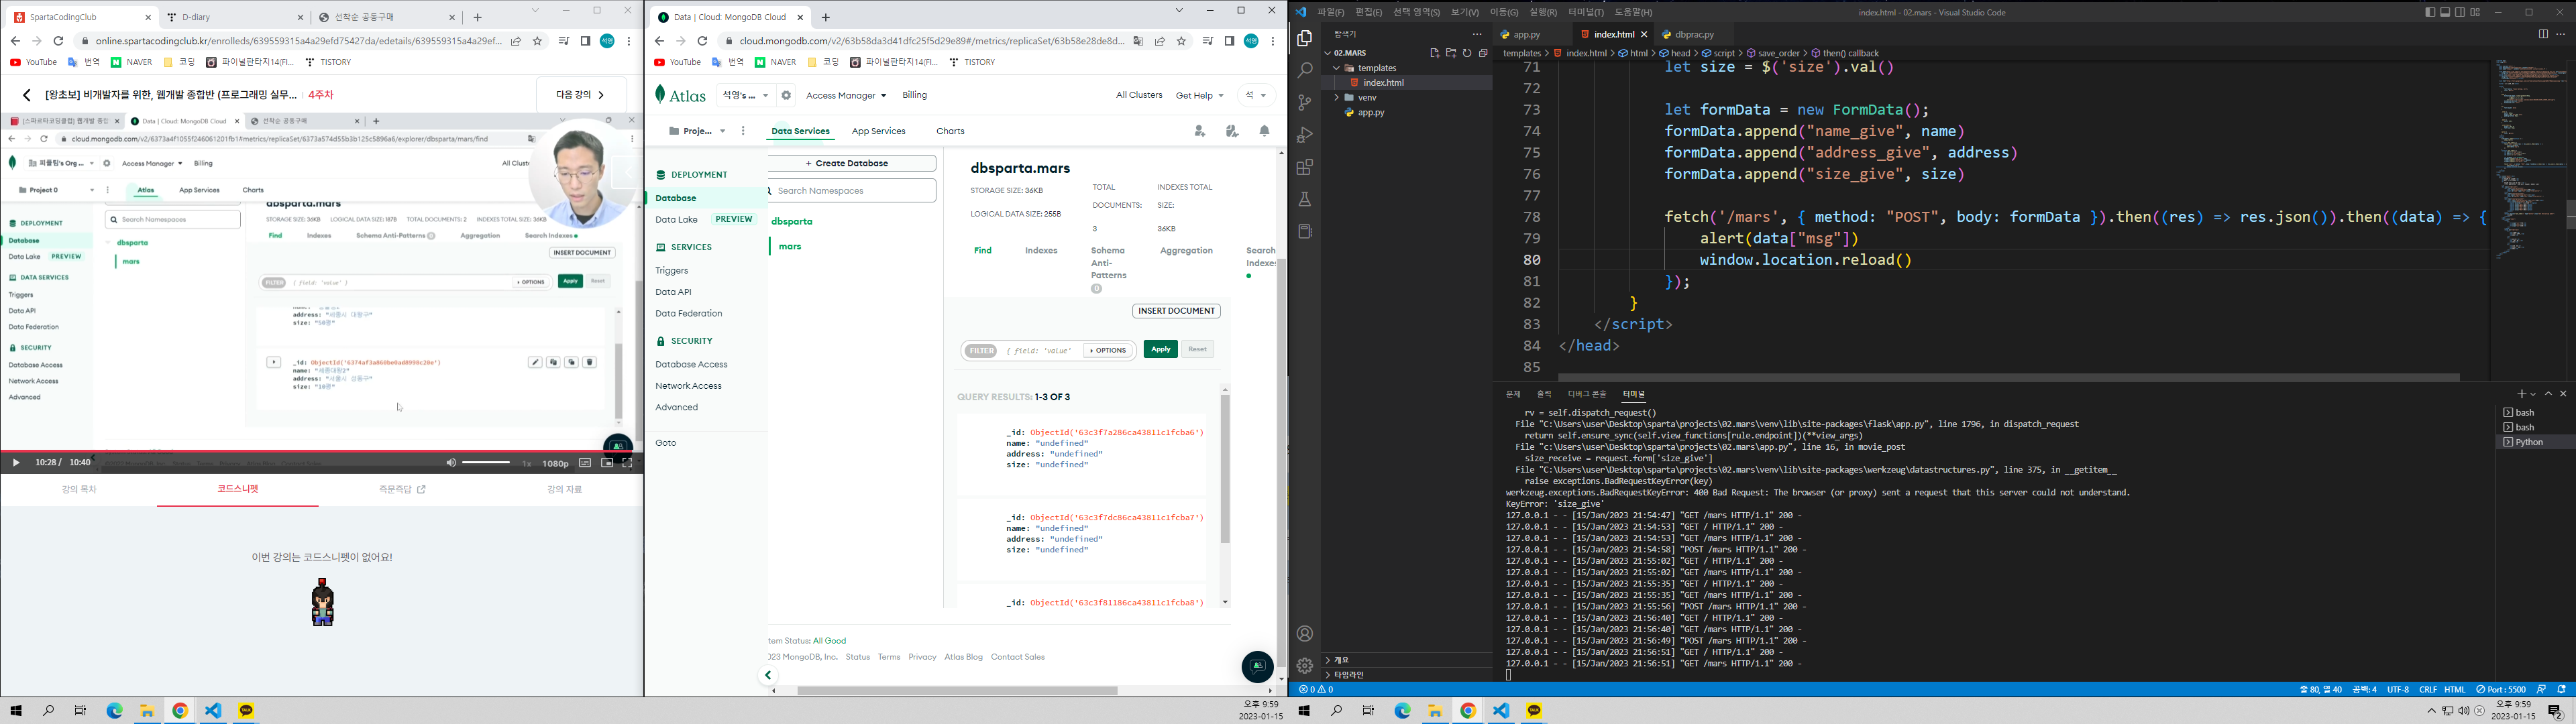Switch to the dbprac.py editor tab
Viewport: 2576px width, 724px height.
click(1695, 34)
